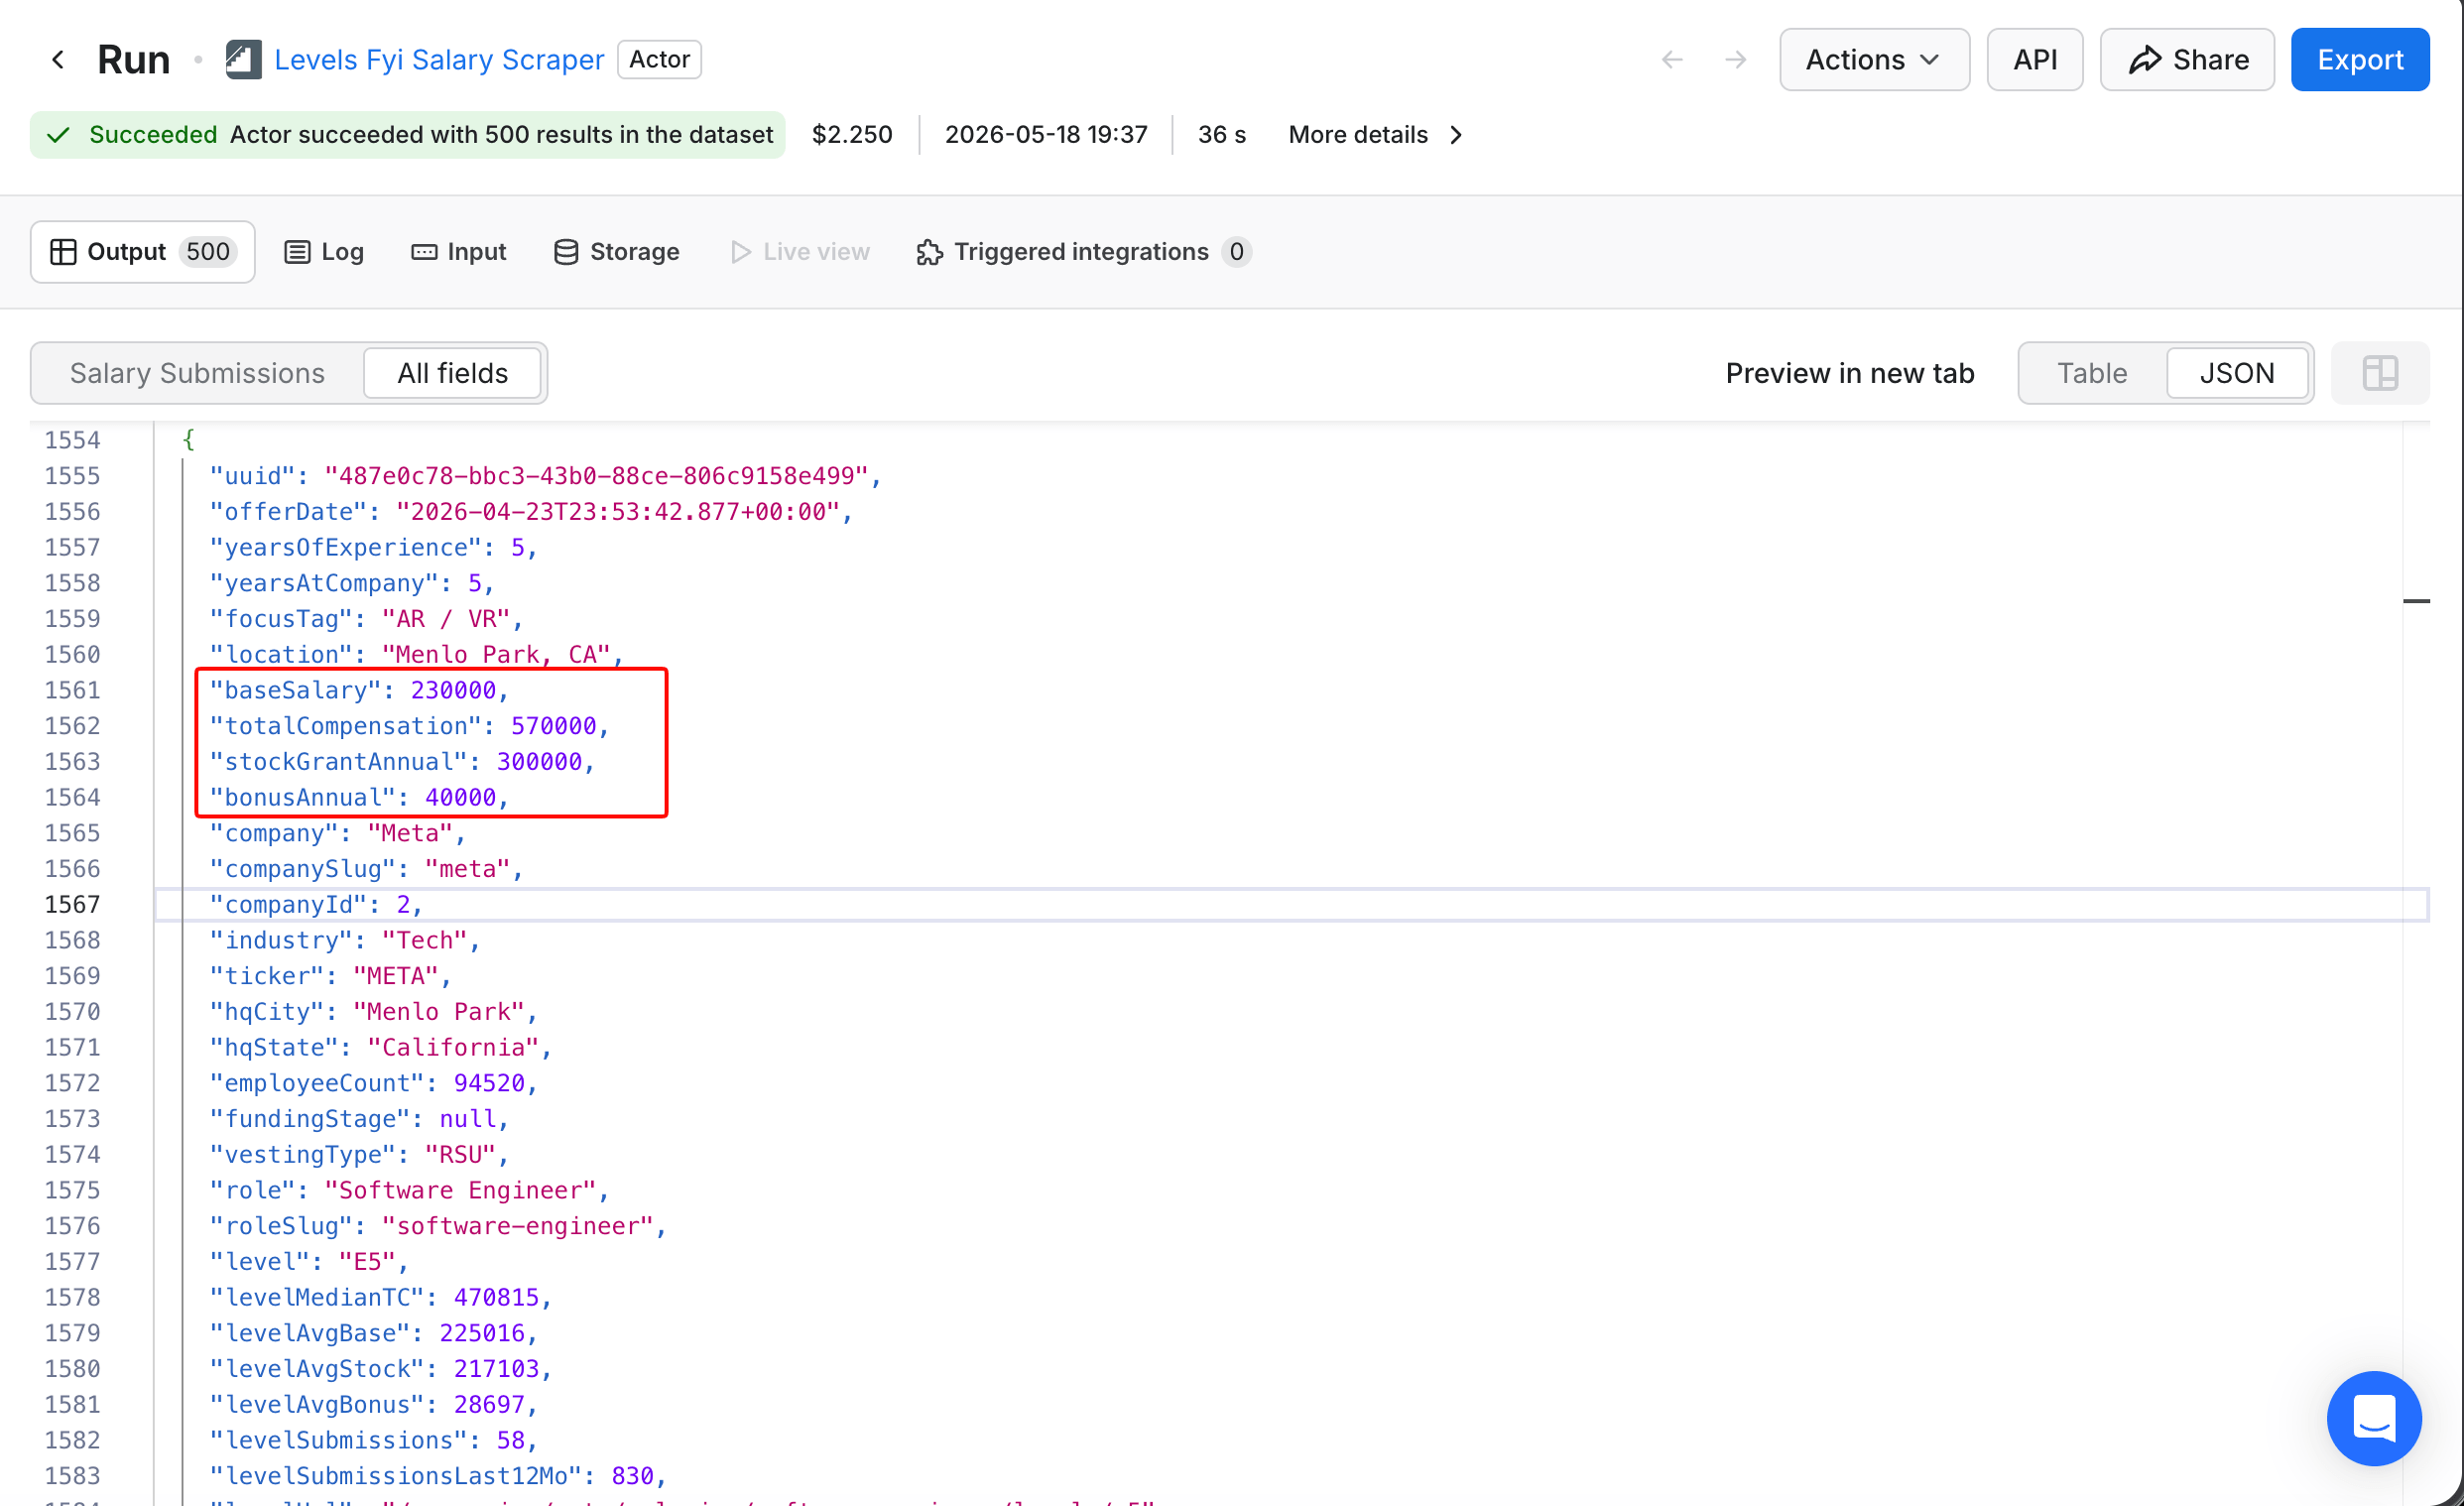Go back using the left chevron
The image size is (2464, 1506).
[x=58, y=60]
